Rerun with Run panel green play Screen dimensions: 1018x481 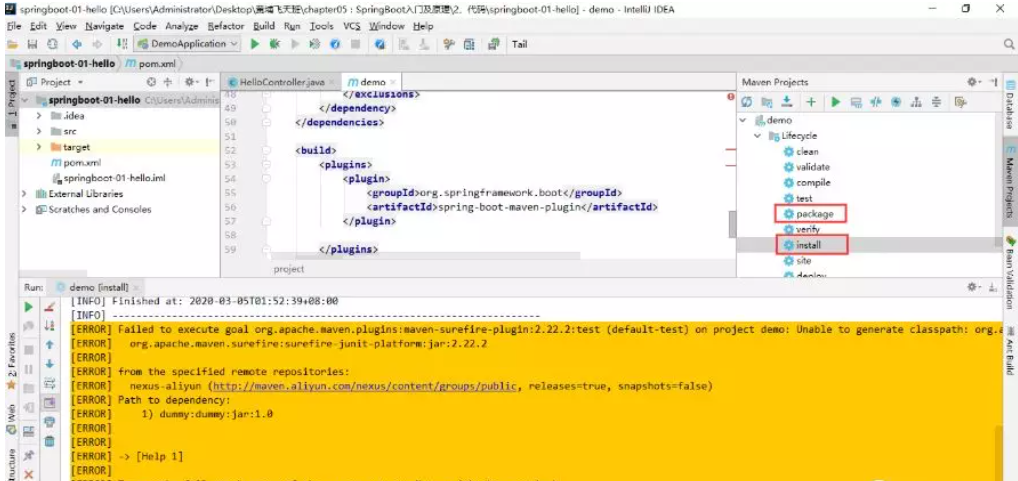point(29,306)
